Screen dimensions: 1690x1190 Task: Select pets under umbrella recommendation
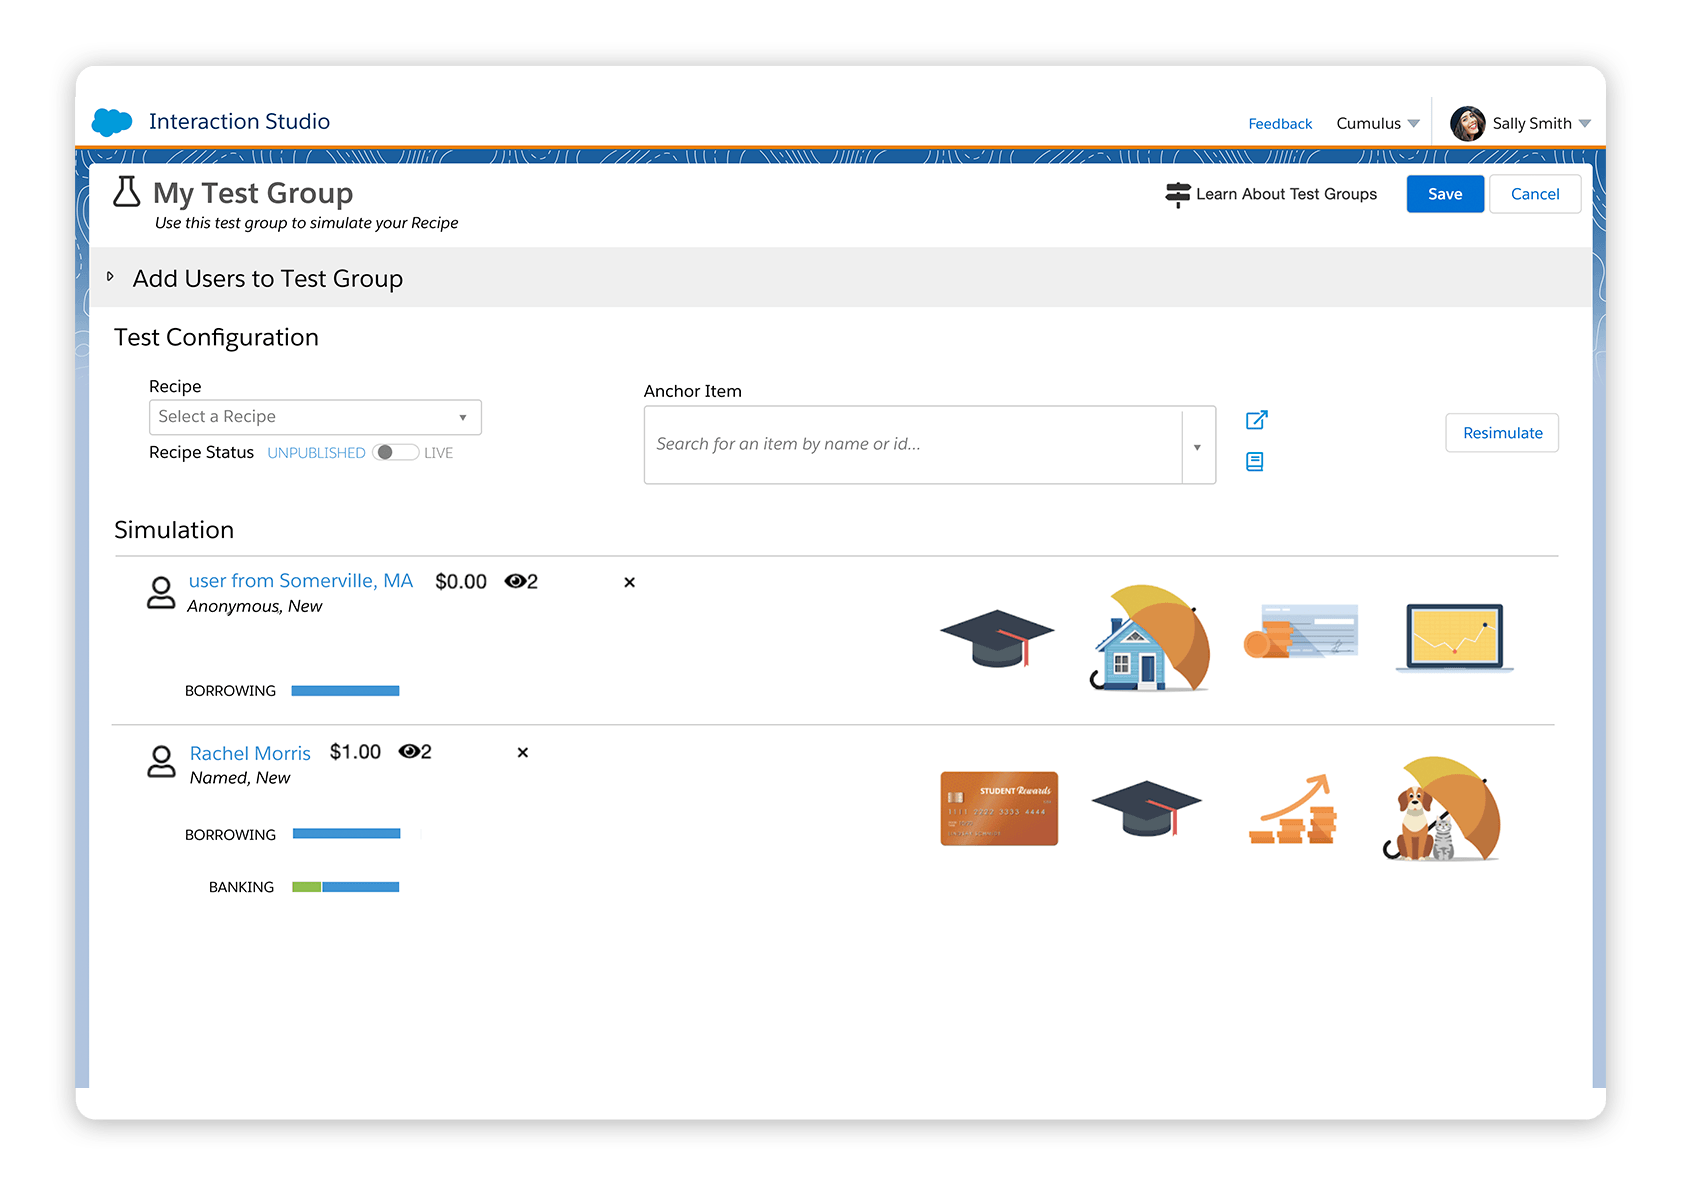click(1442, 809)
